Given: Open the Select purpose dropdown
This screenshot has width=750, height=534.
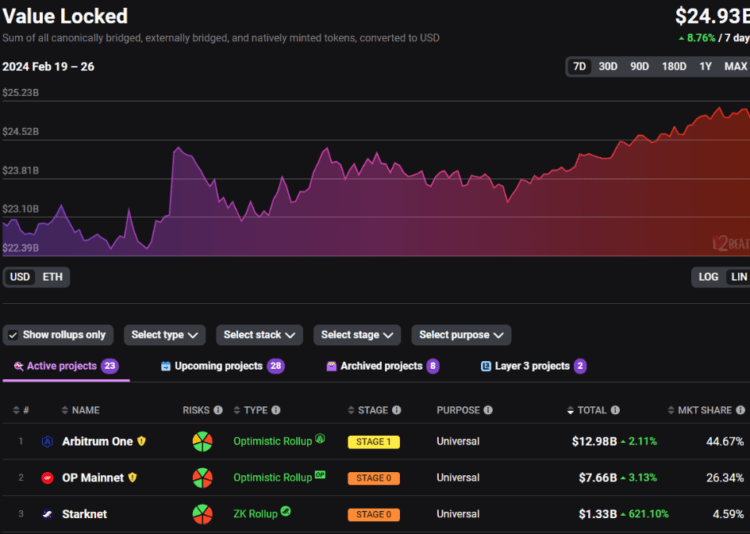Looking at the screenshot, I should coord(461,335).
